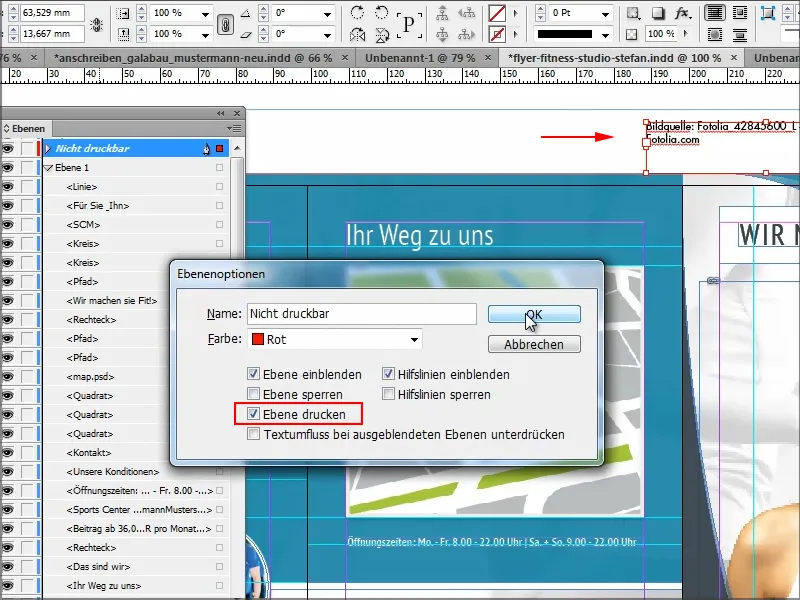The width and height of the screenshot is (800, 600).
Task: Toggle the lock box for Nicht druckbar layer
Action: coord(27,148)
